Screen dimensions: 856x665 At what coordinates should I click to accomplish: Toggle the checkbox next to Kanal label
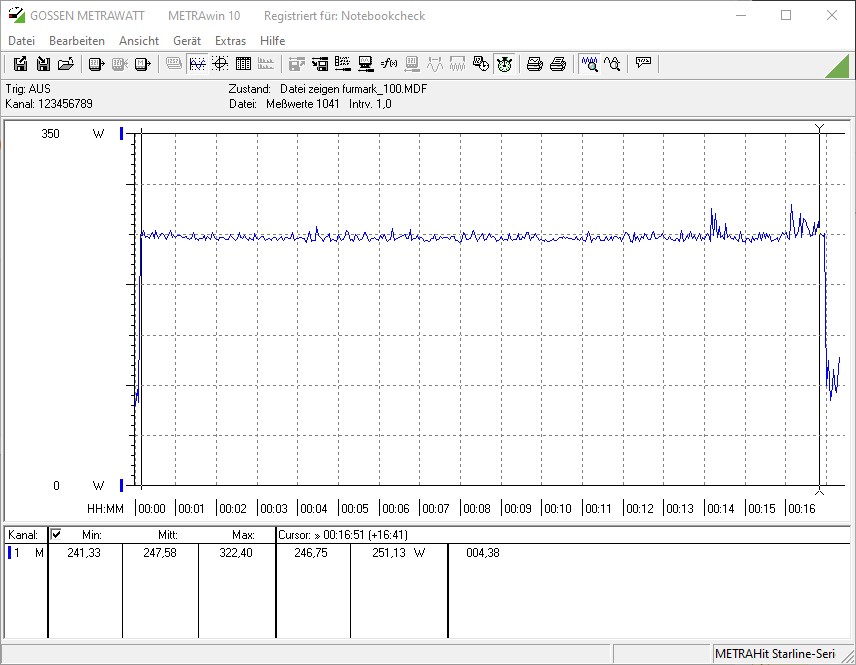point(56,535)
